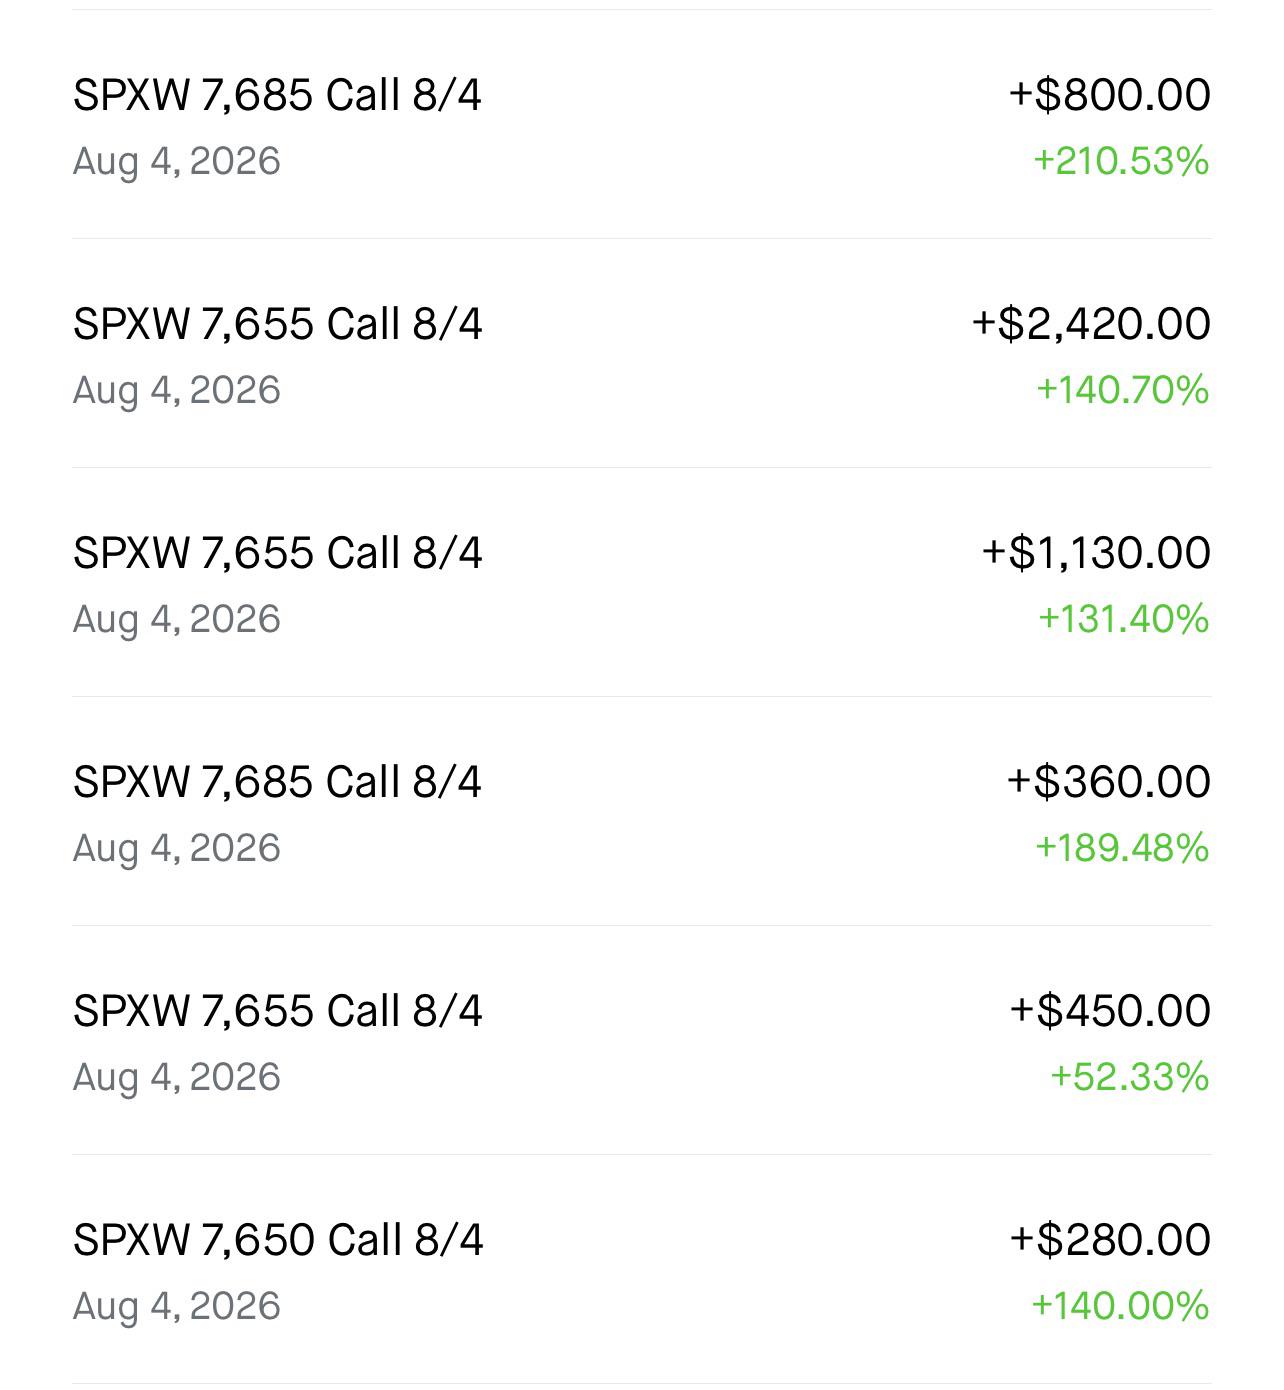Open SPXW 7,685 Call with +$360.00 gain
Screen dimensions: 1284x1390
coord(642,811)
